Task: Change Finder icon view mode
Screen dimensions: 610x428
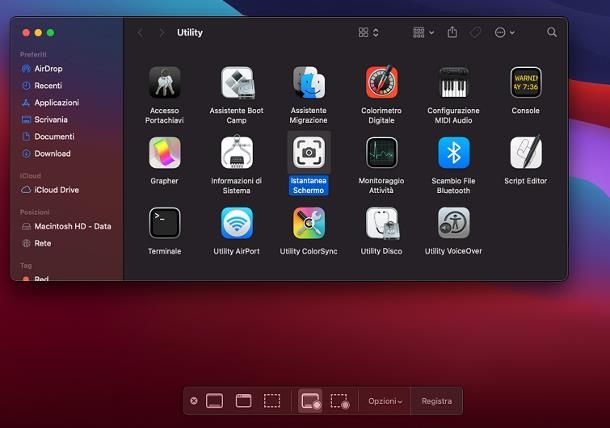Action: click(368, 32)
